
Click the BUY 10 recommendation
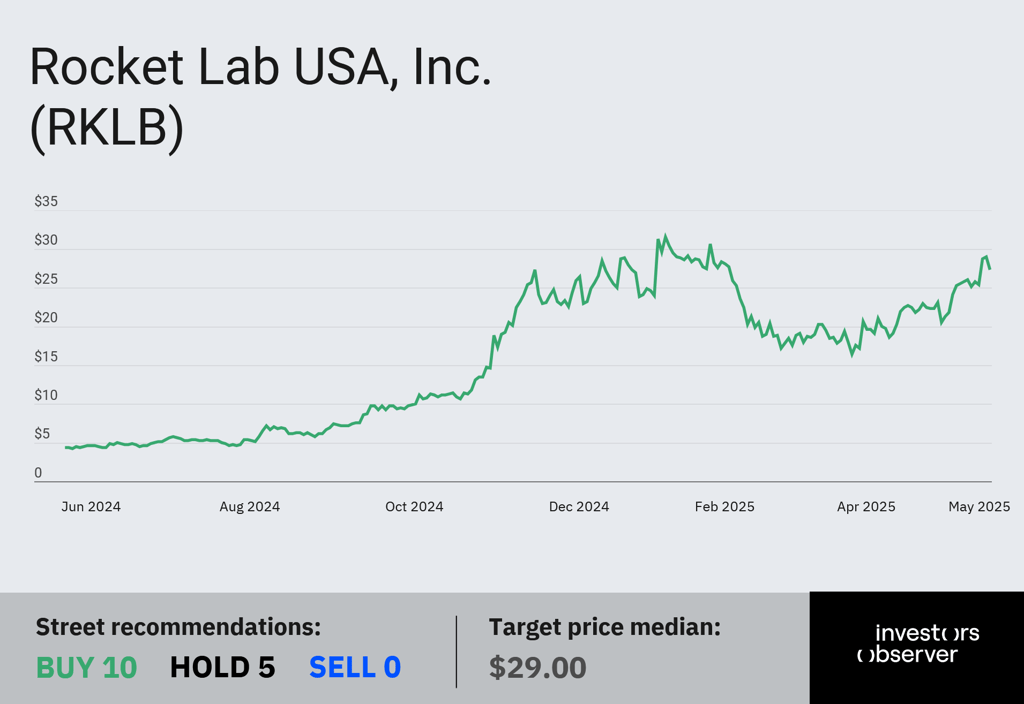pyautogui.click(x=86, y=667)
